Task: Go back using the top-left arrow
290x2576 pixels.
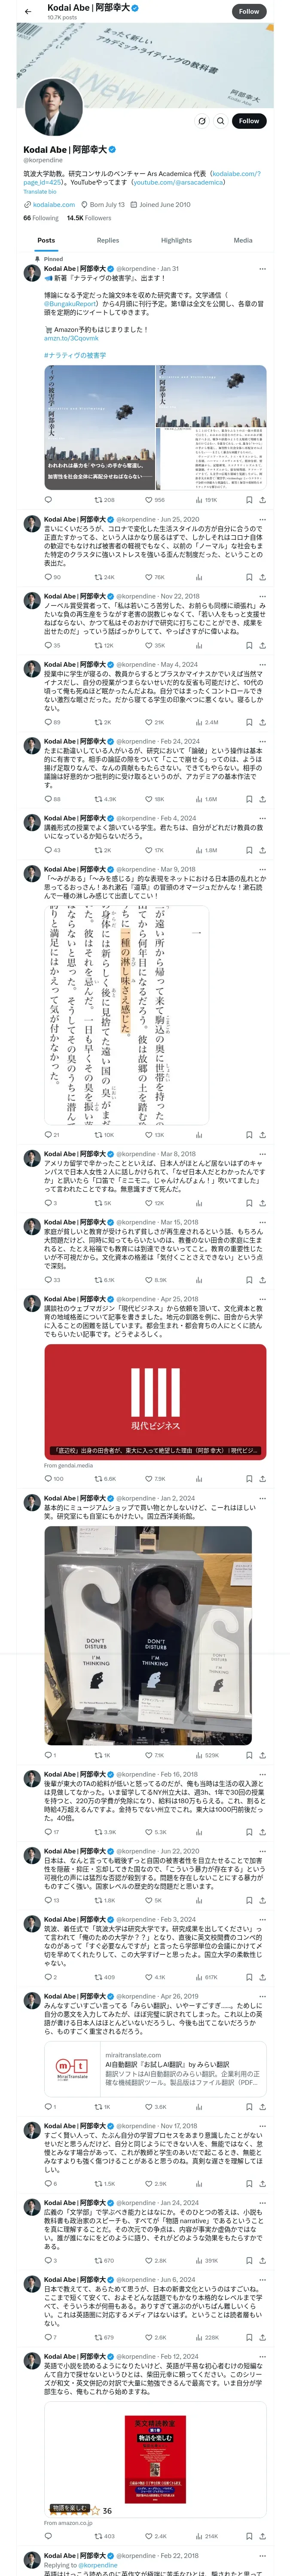Action: point(27,11)
